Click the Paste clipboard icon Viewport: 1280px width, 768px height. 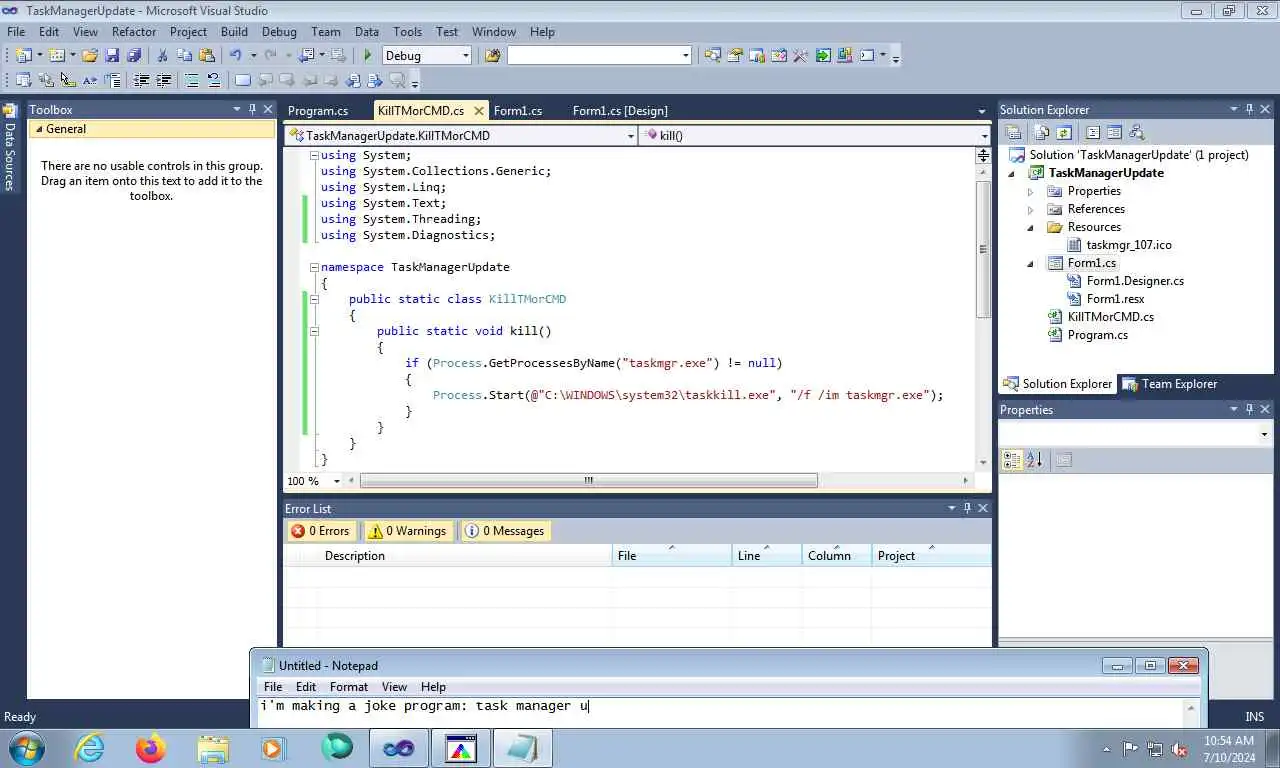point(207,56)
